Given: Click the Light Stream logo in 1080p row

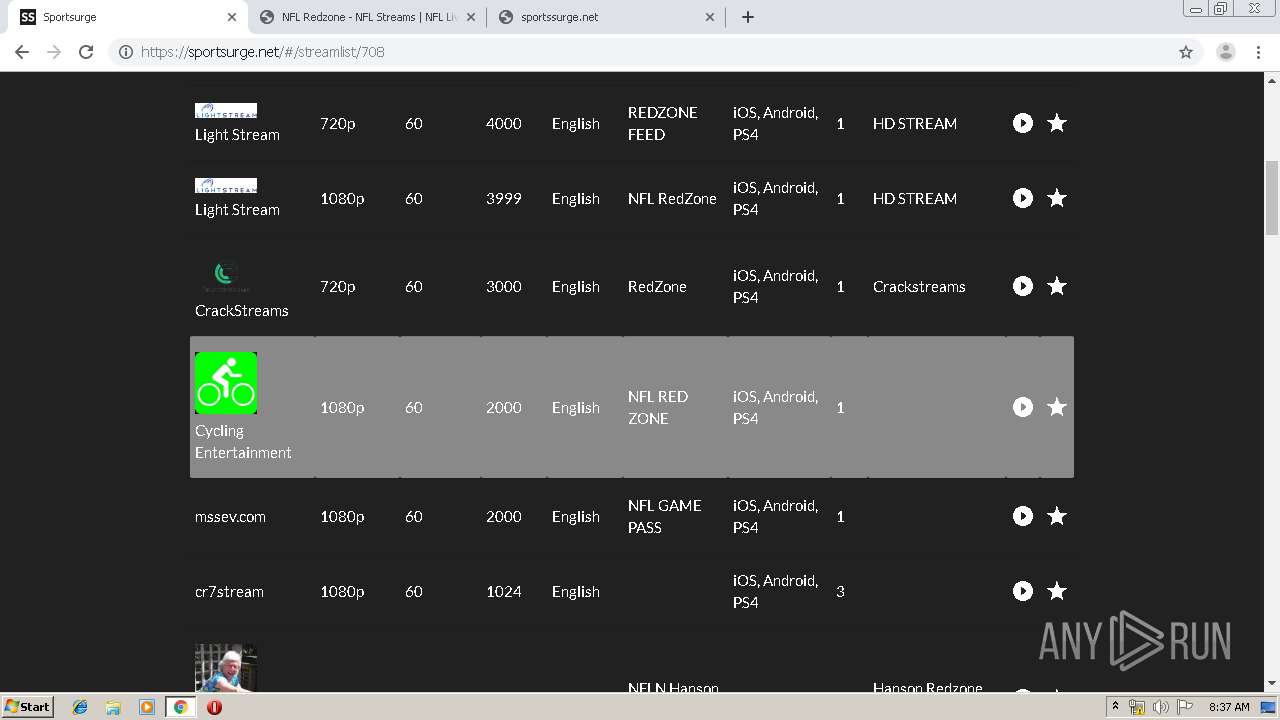Looking at the screenshot, I should 226,185.
